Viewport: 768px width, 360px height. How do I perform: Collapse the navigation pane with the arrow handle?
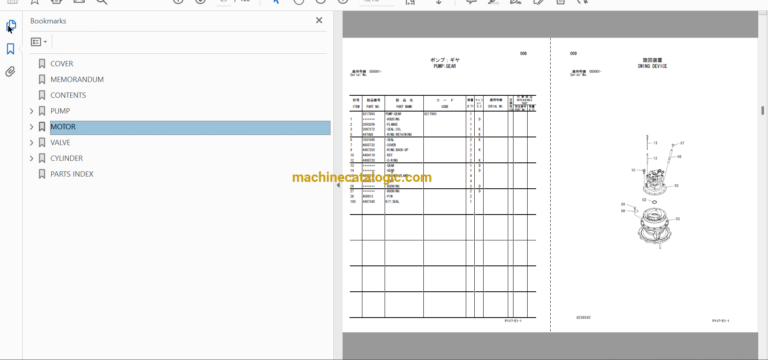[x=338, y=185]
